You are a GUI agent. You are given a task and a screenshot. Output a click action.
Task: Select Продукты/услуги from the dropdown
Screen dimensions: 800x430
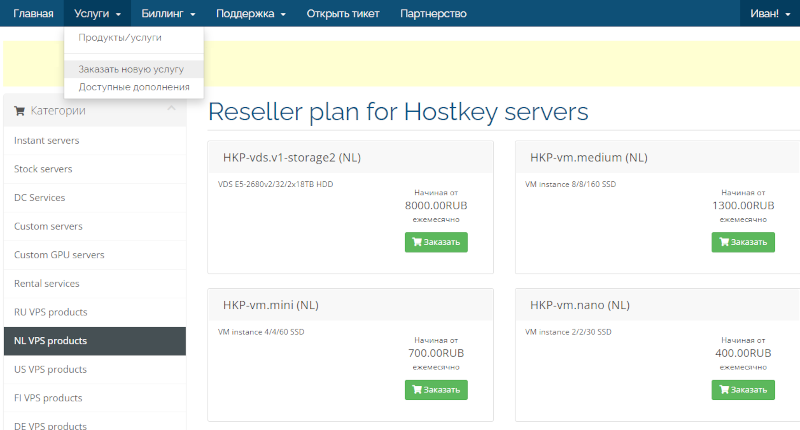pyautogui.click(x=120, y=37)
